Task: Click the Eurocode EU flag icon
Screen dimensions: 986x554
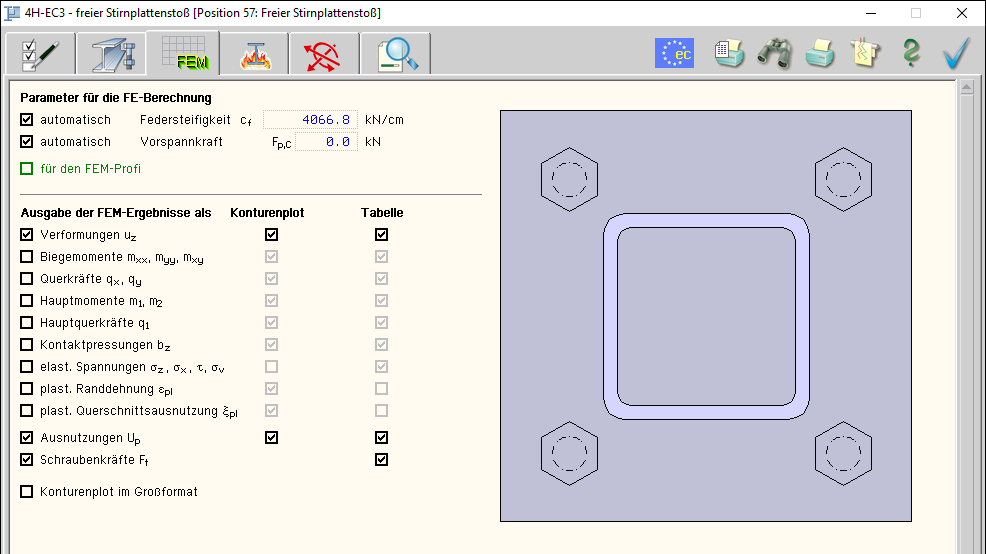Action: tap(674, 53)
